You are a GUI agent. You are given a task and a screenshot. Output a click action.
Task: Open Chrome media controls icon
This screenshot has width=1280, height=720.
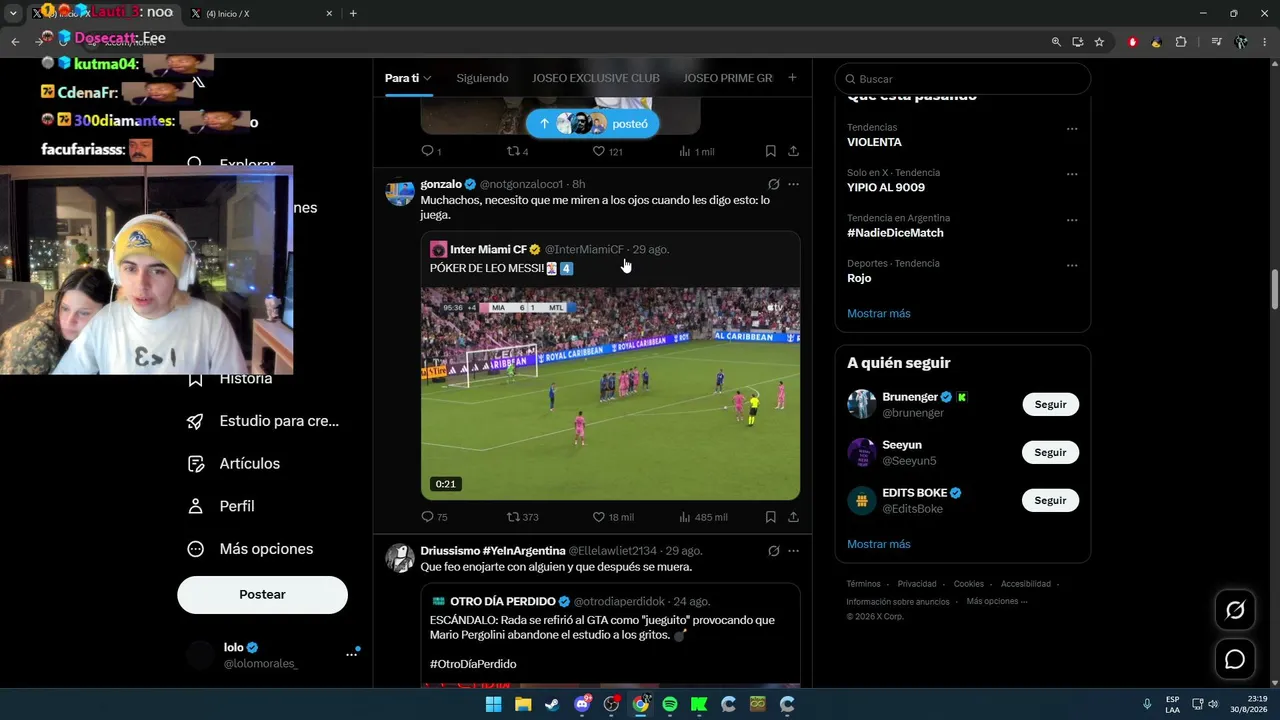(x=1216, y=42)
